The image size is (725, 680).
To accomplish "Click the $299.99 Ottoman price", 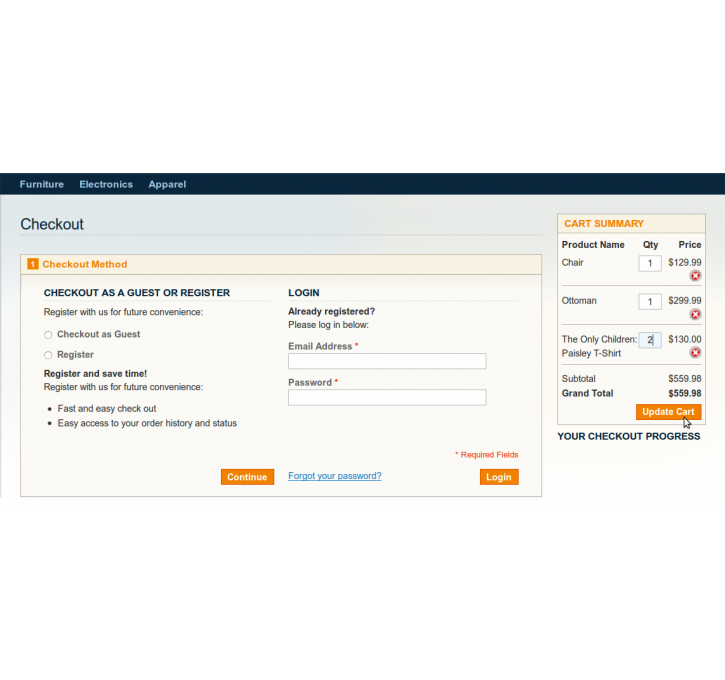I will pos(685,300).
